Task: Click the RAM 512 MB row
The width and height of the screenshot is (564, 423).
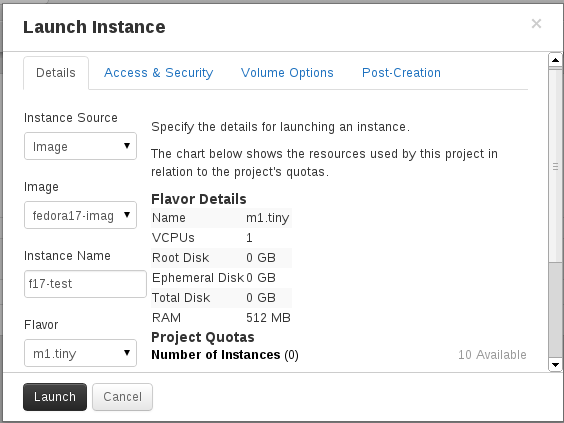Action: coord(221,318)
